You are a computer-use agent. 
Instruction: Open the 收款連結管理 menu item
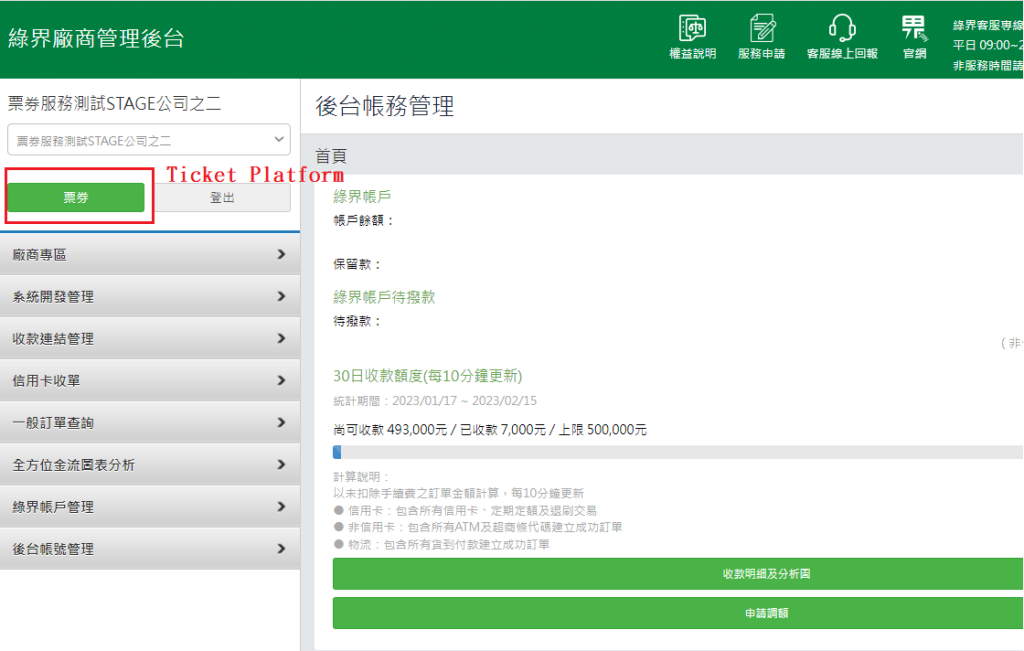click(149, 339)
